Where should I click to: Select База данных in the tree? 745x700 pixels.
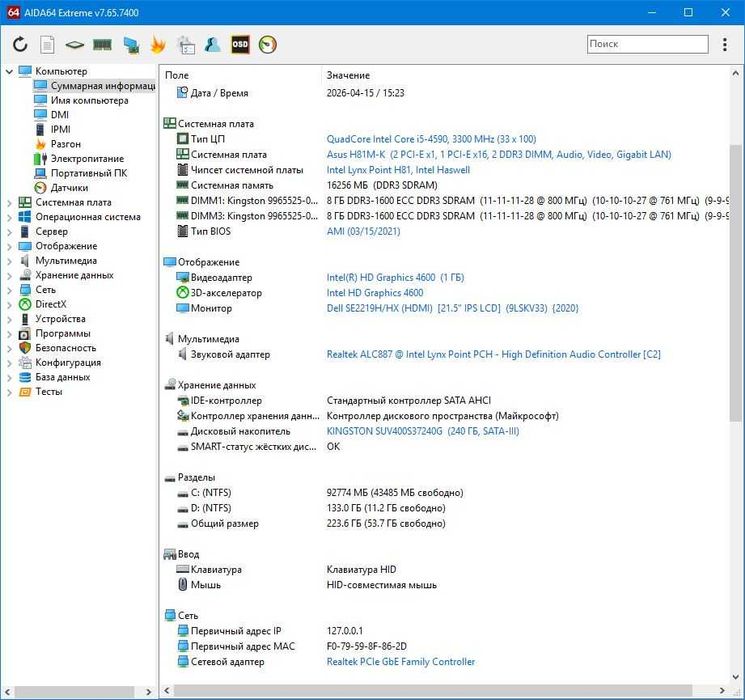pyautogui.click(x=54, y=377)
